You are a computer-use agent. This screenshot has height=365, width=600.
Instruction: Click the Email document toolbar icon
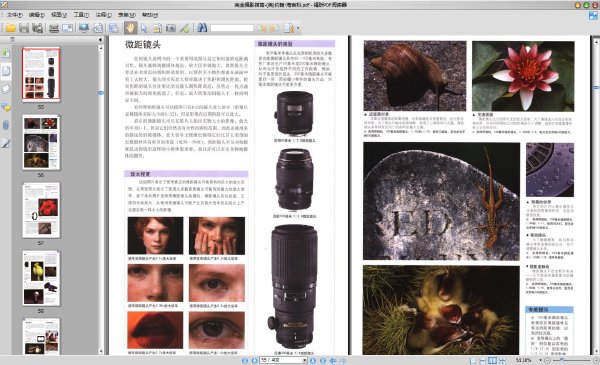click(67, 28)
